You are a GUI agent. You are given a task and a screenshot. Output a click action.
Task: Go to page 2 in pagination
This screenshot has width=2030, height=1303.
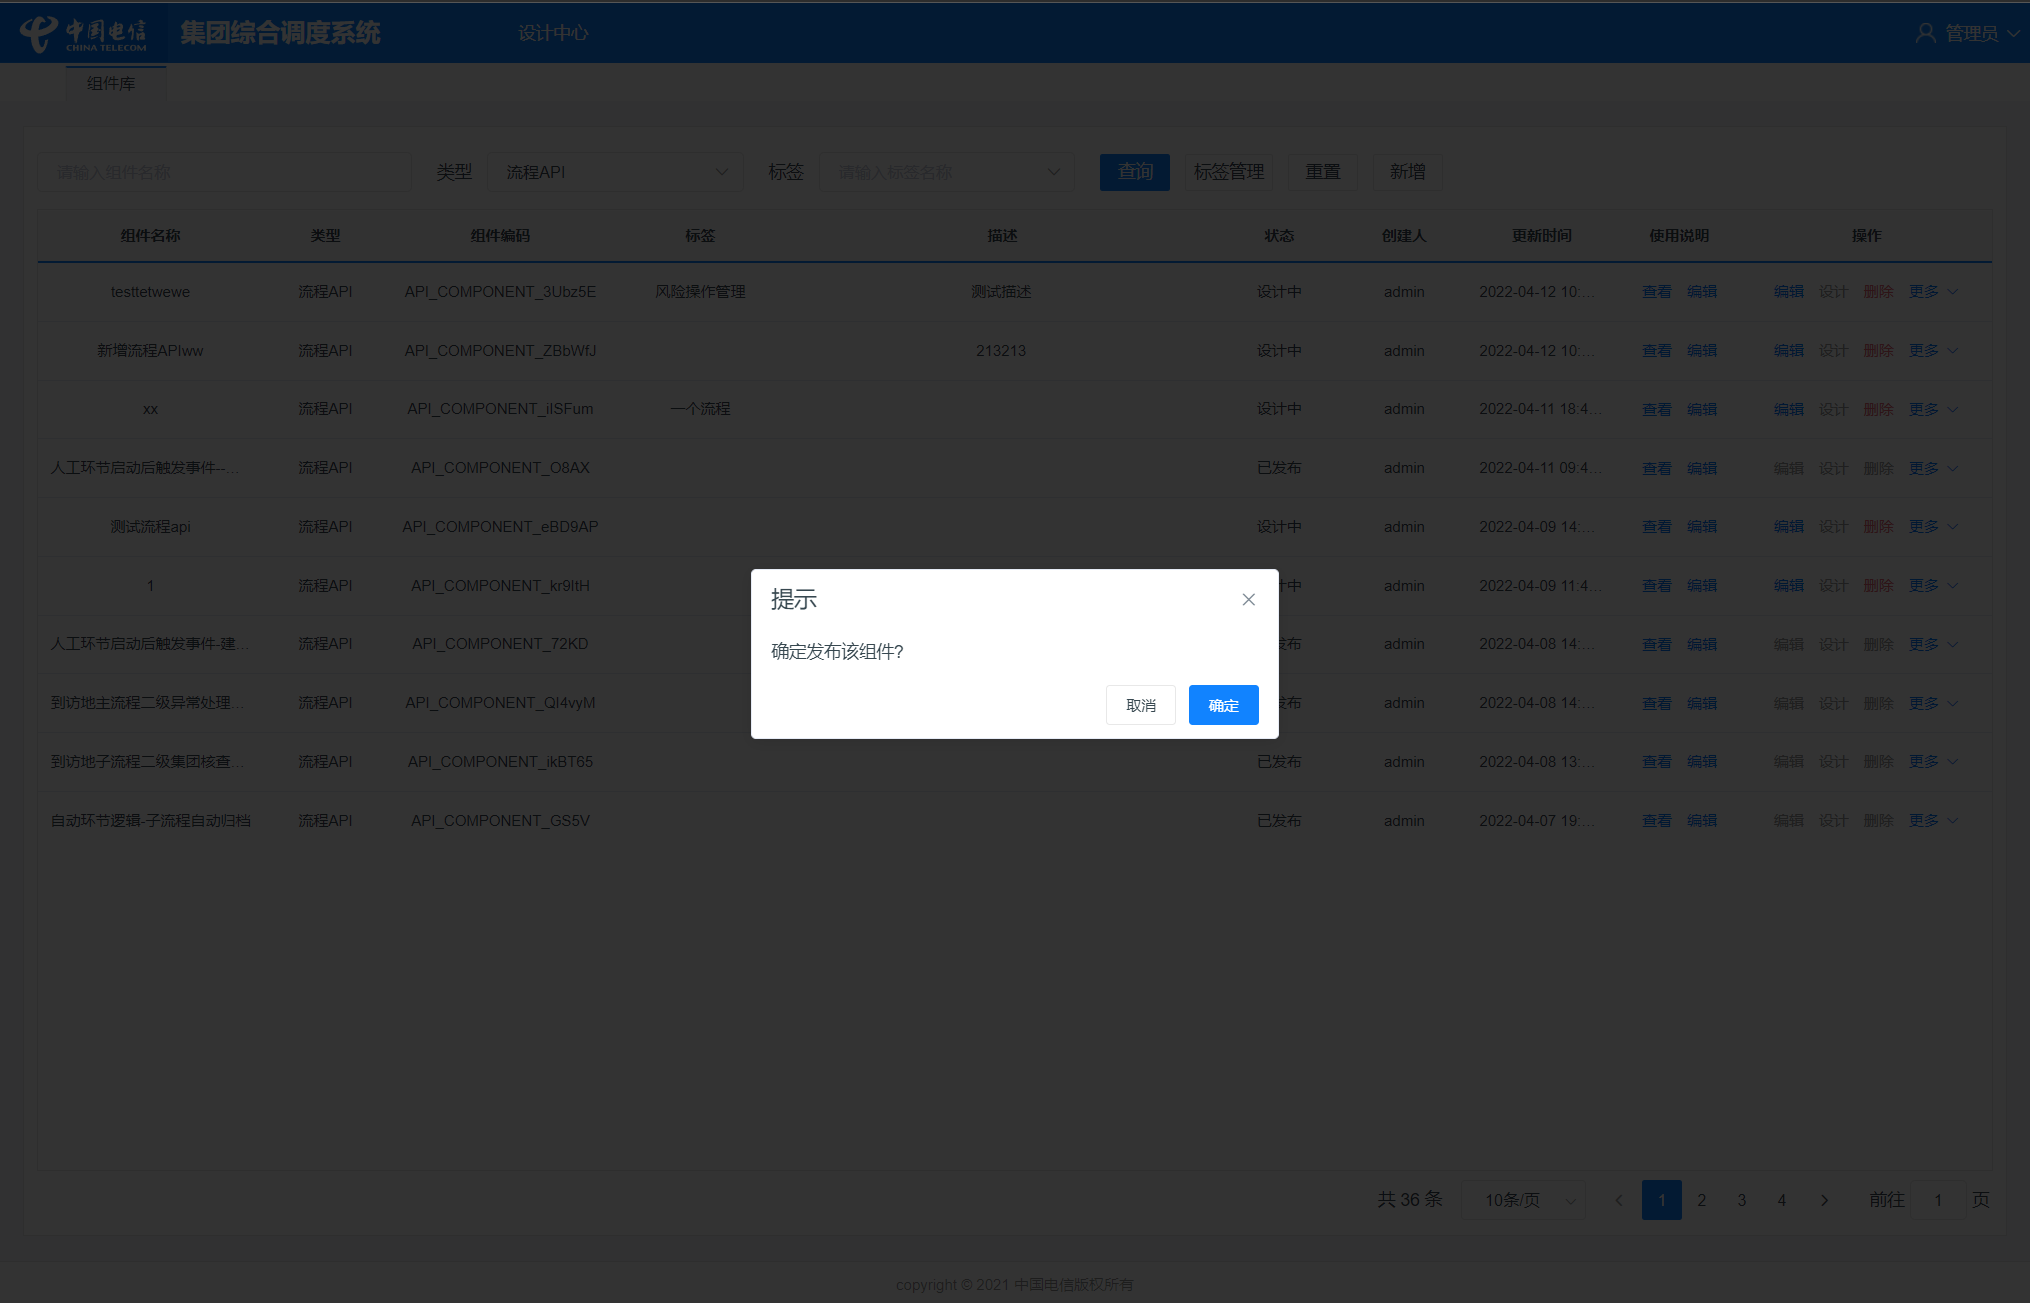point(1701,1200)
